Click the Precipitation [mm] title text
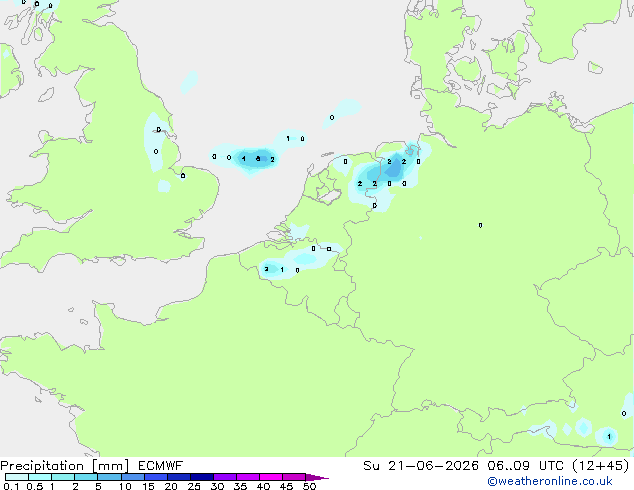 (65, 466)
